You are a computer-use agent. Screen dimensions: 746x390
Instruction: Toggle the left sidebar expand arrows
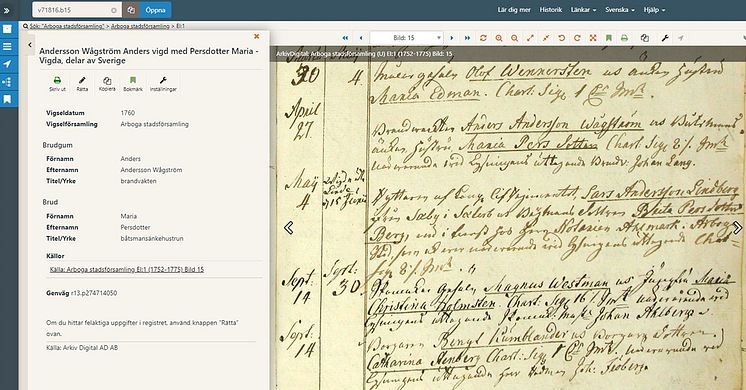[7, 10]
